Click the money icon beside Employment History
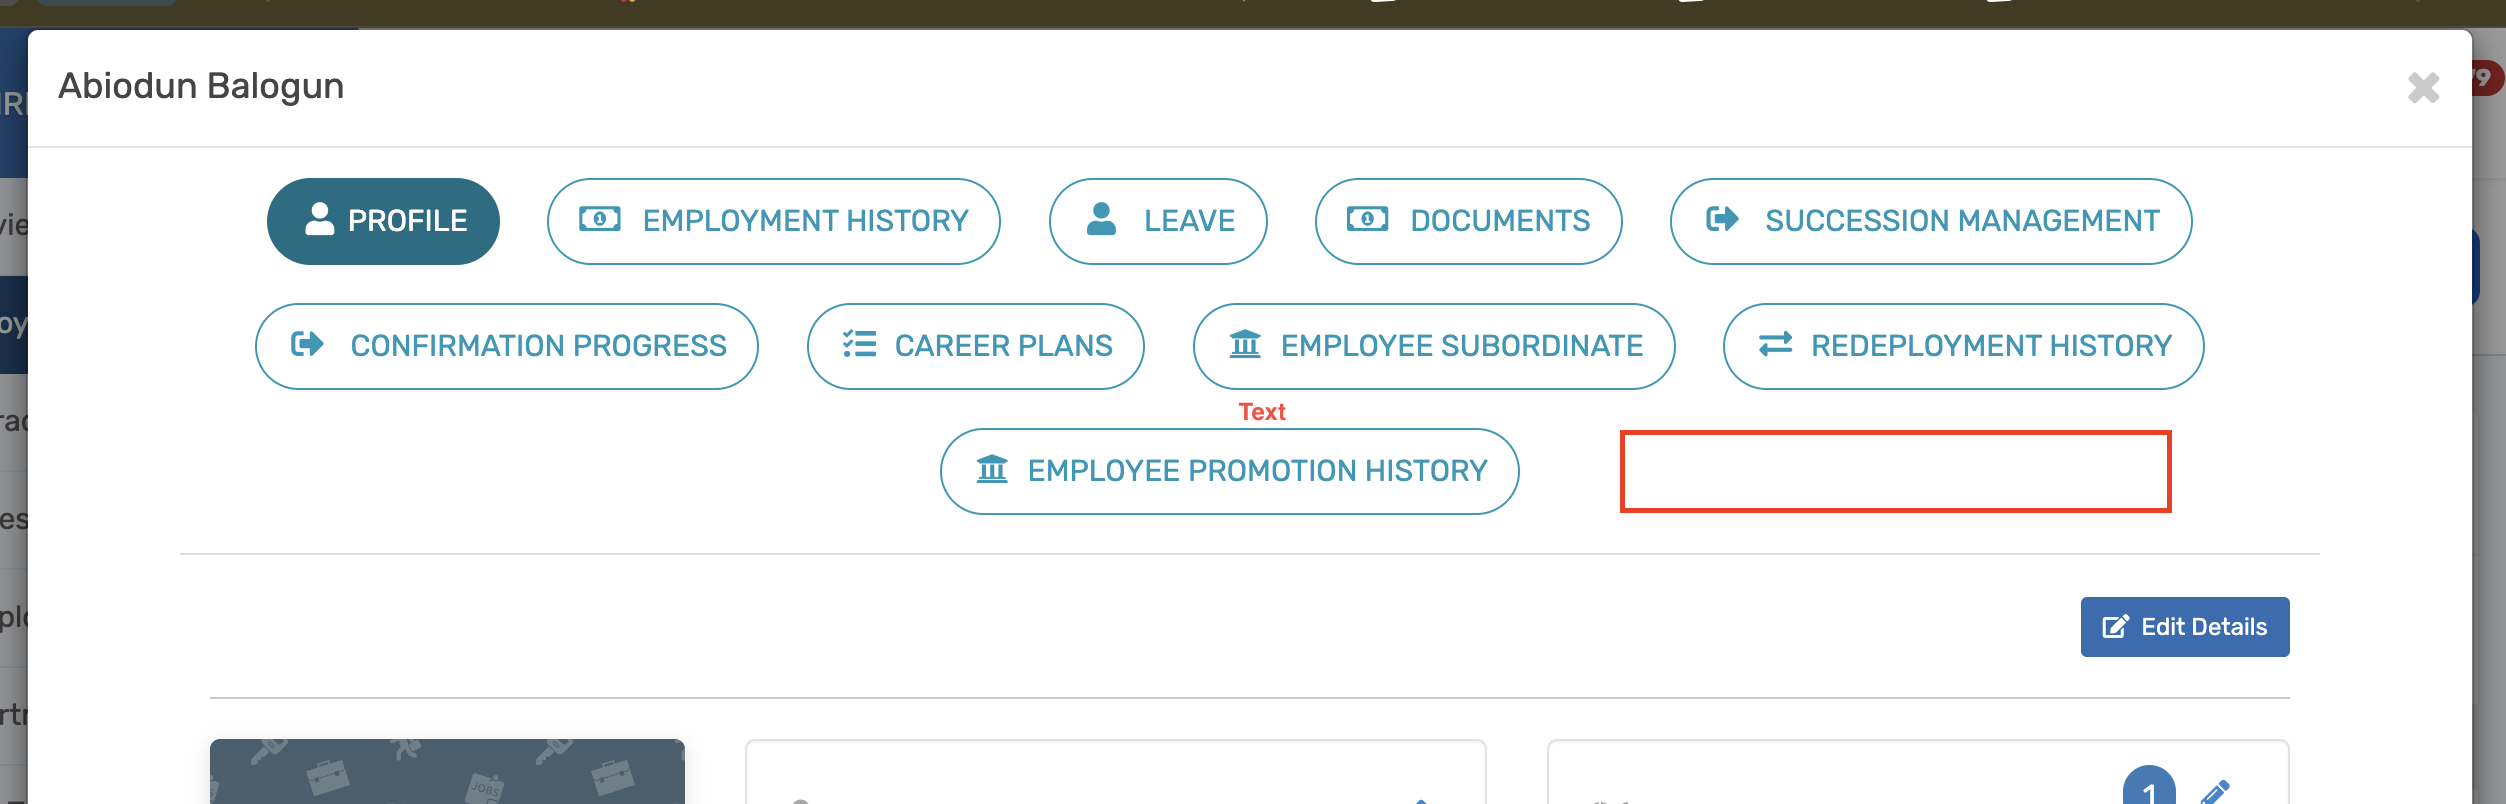2506x804 pixels. coord(600,219)
